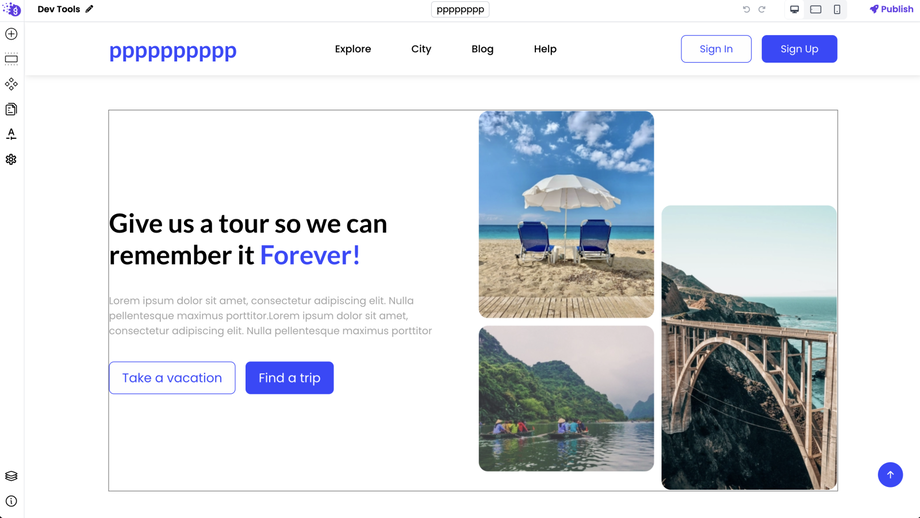
Task: Click the Publish button
Action: 891,9
